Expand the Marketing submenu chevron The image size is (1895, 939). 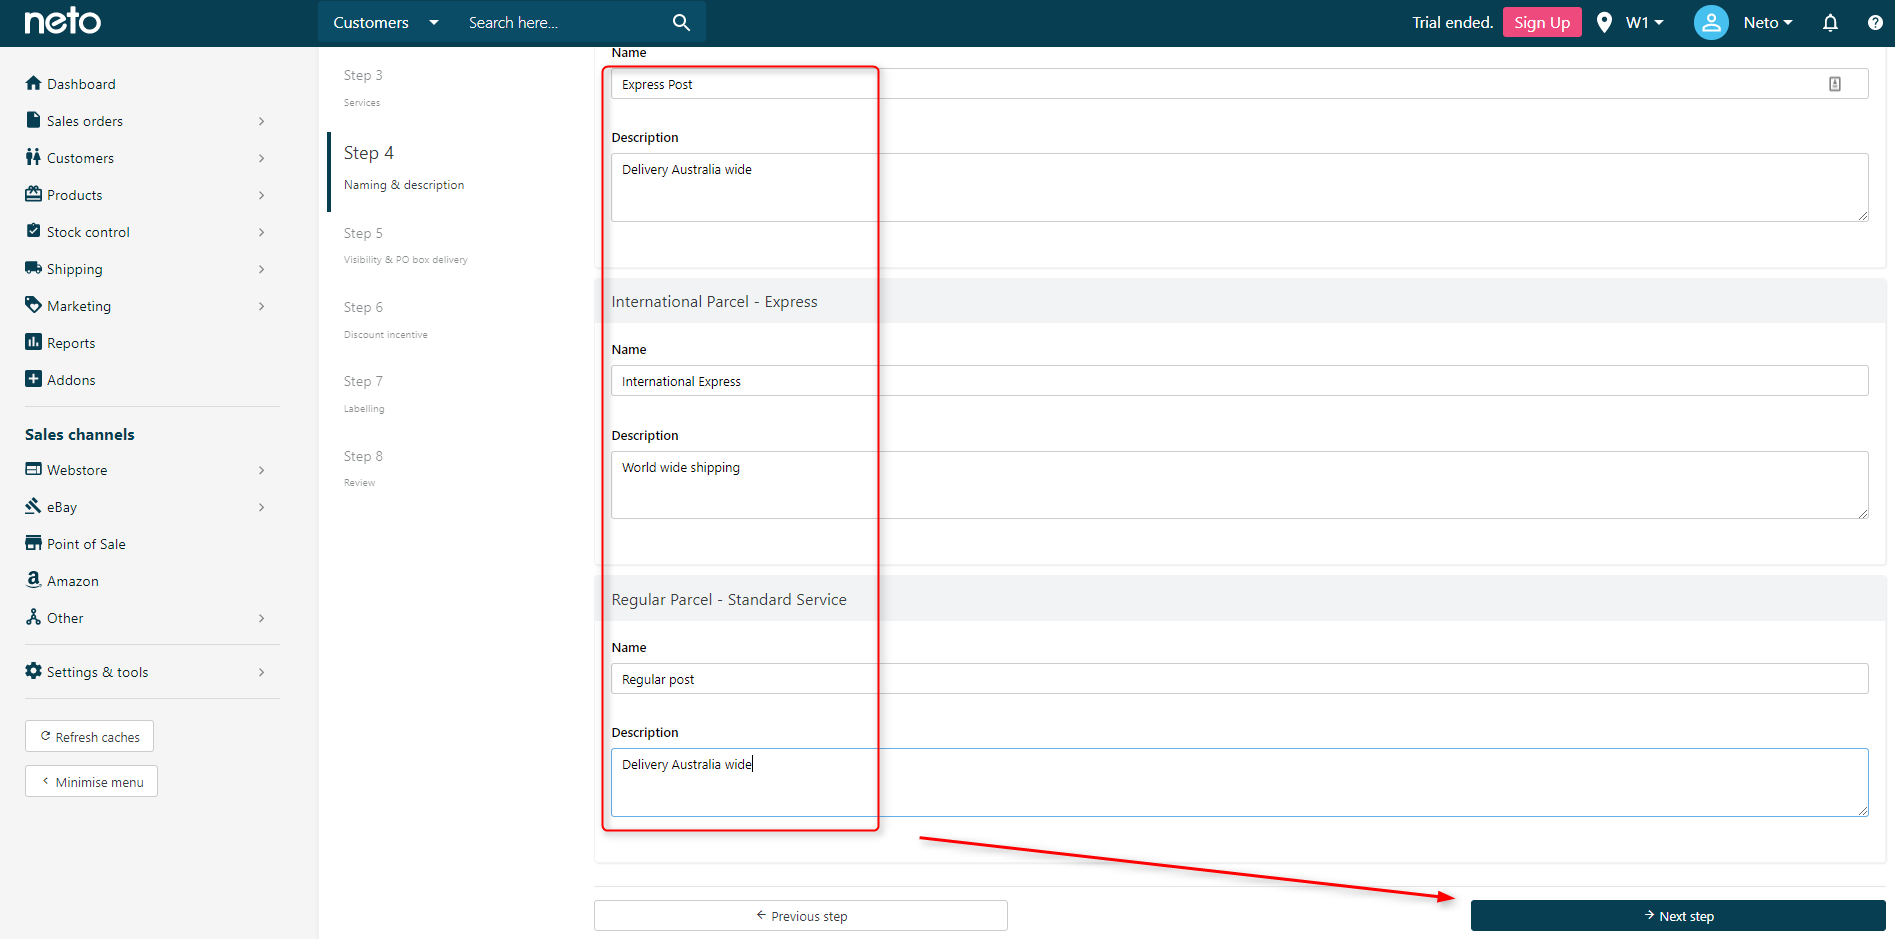[x=262, y=306]
